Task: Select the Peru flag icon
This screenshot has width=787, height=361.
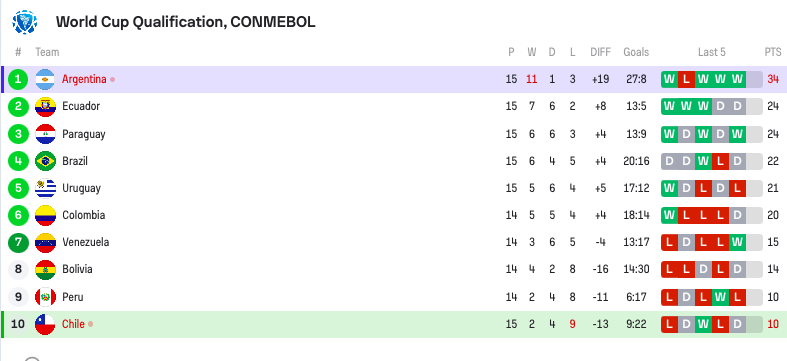Action: (x=45, y=297)
